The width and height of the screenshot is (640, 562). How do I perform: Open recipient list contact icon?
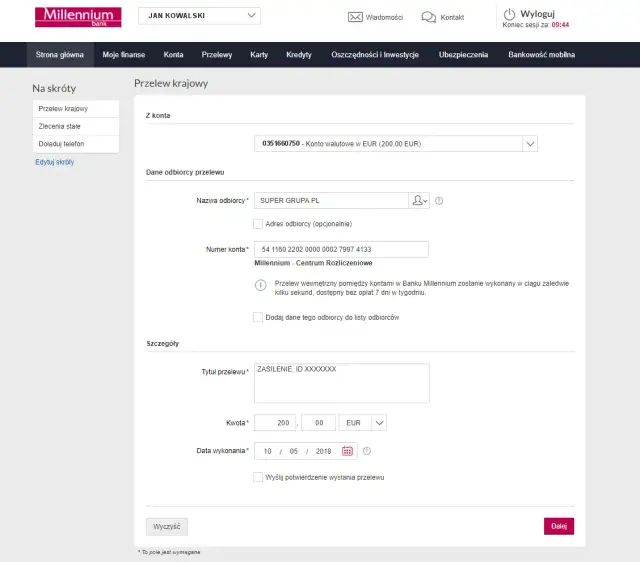click(x=420, y=200)
